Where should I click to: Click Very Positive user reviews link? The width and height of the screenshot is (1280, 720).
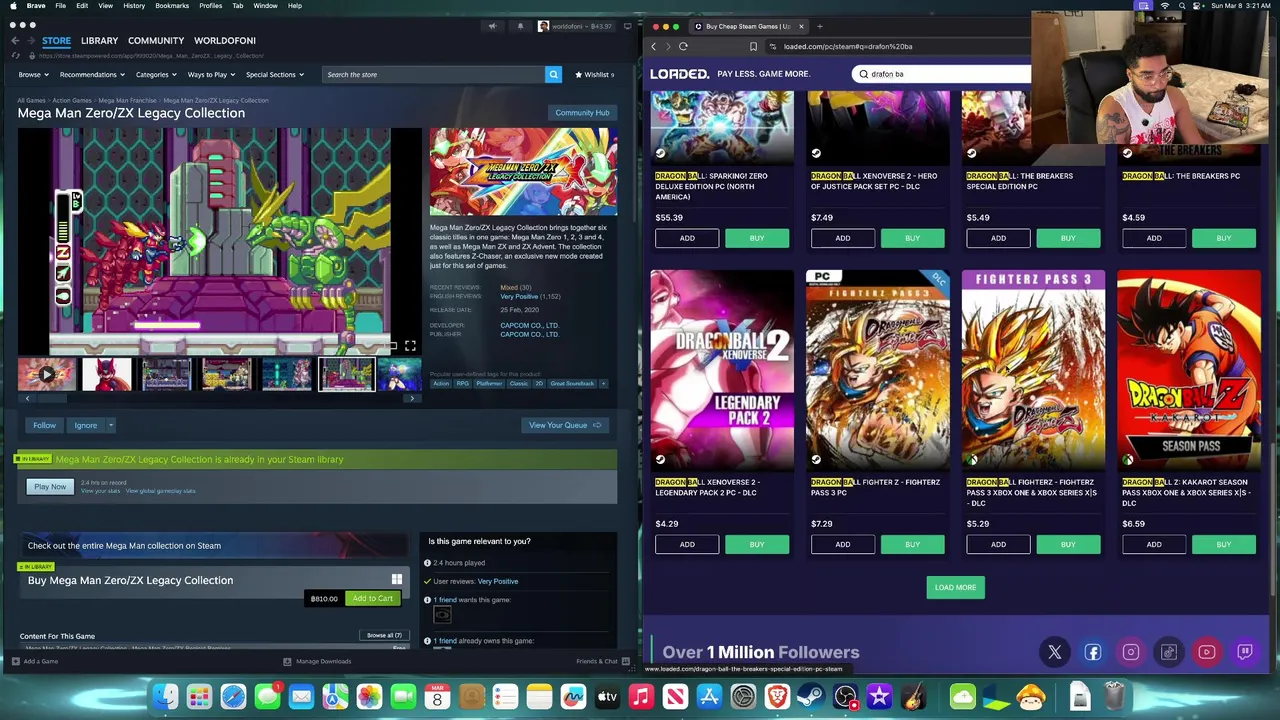tap(498, 581)
